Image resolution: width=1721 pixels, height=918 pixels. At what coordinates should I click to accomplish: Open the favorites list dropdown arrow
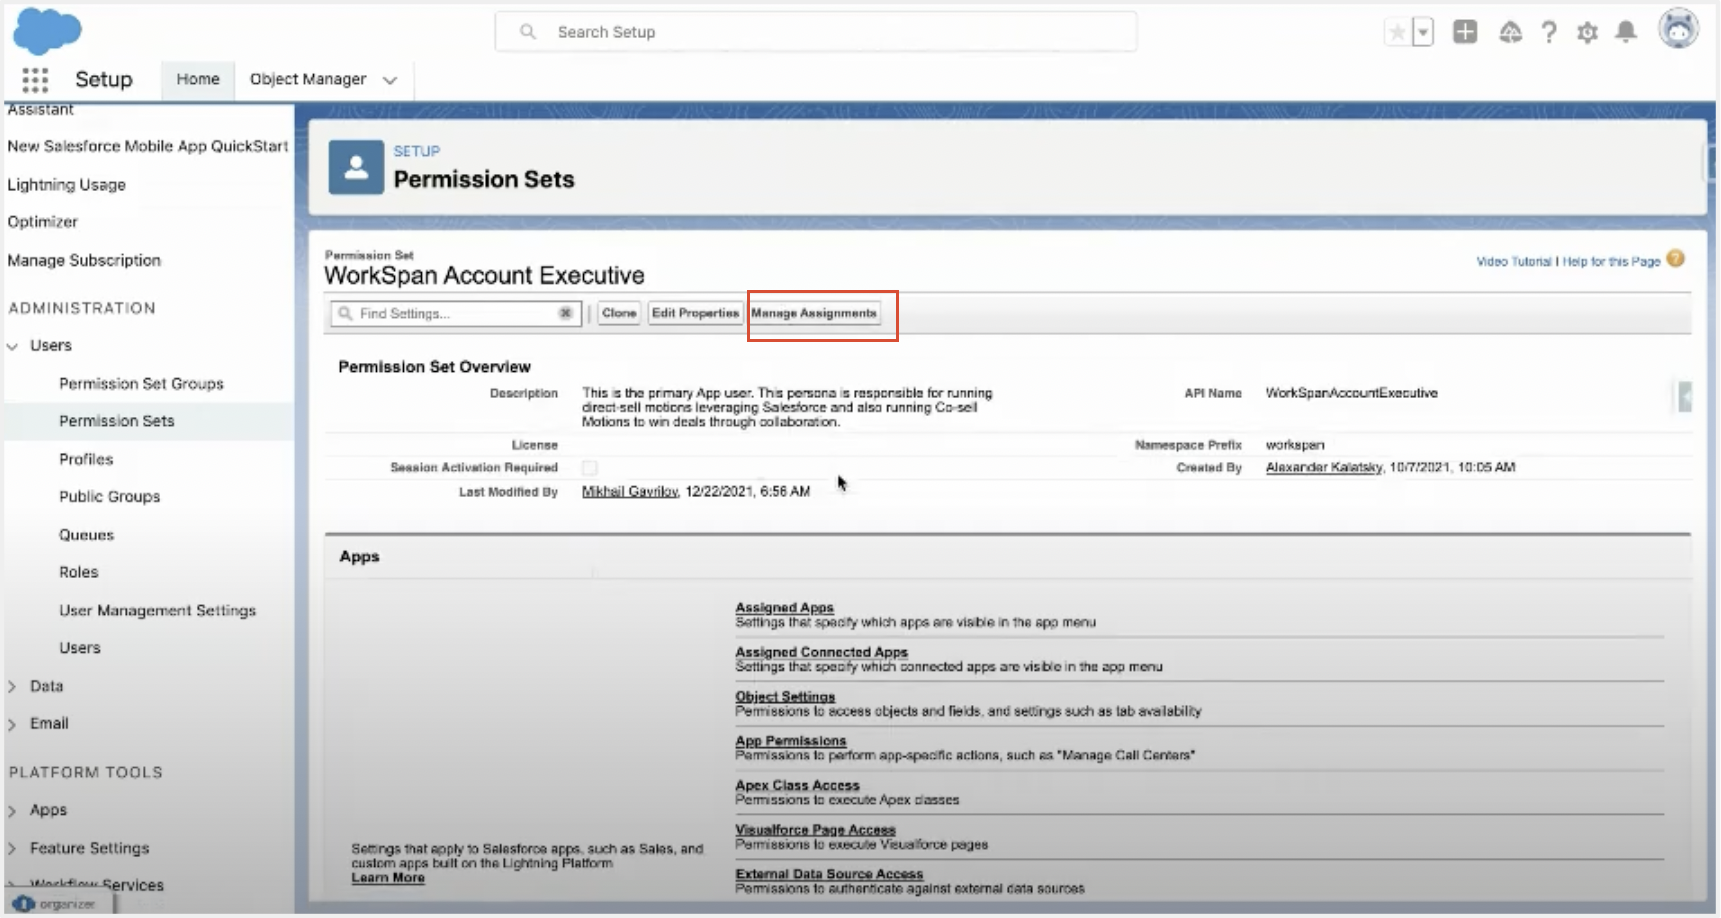1422,33
